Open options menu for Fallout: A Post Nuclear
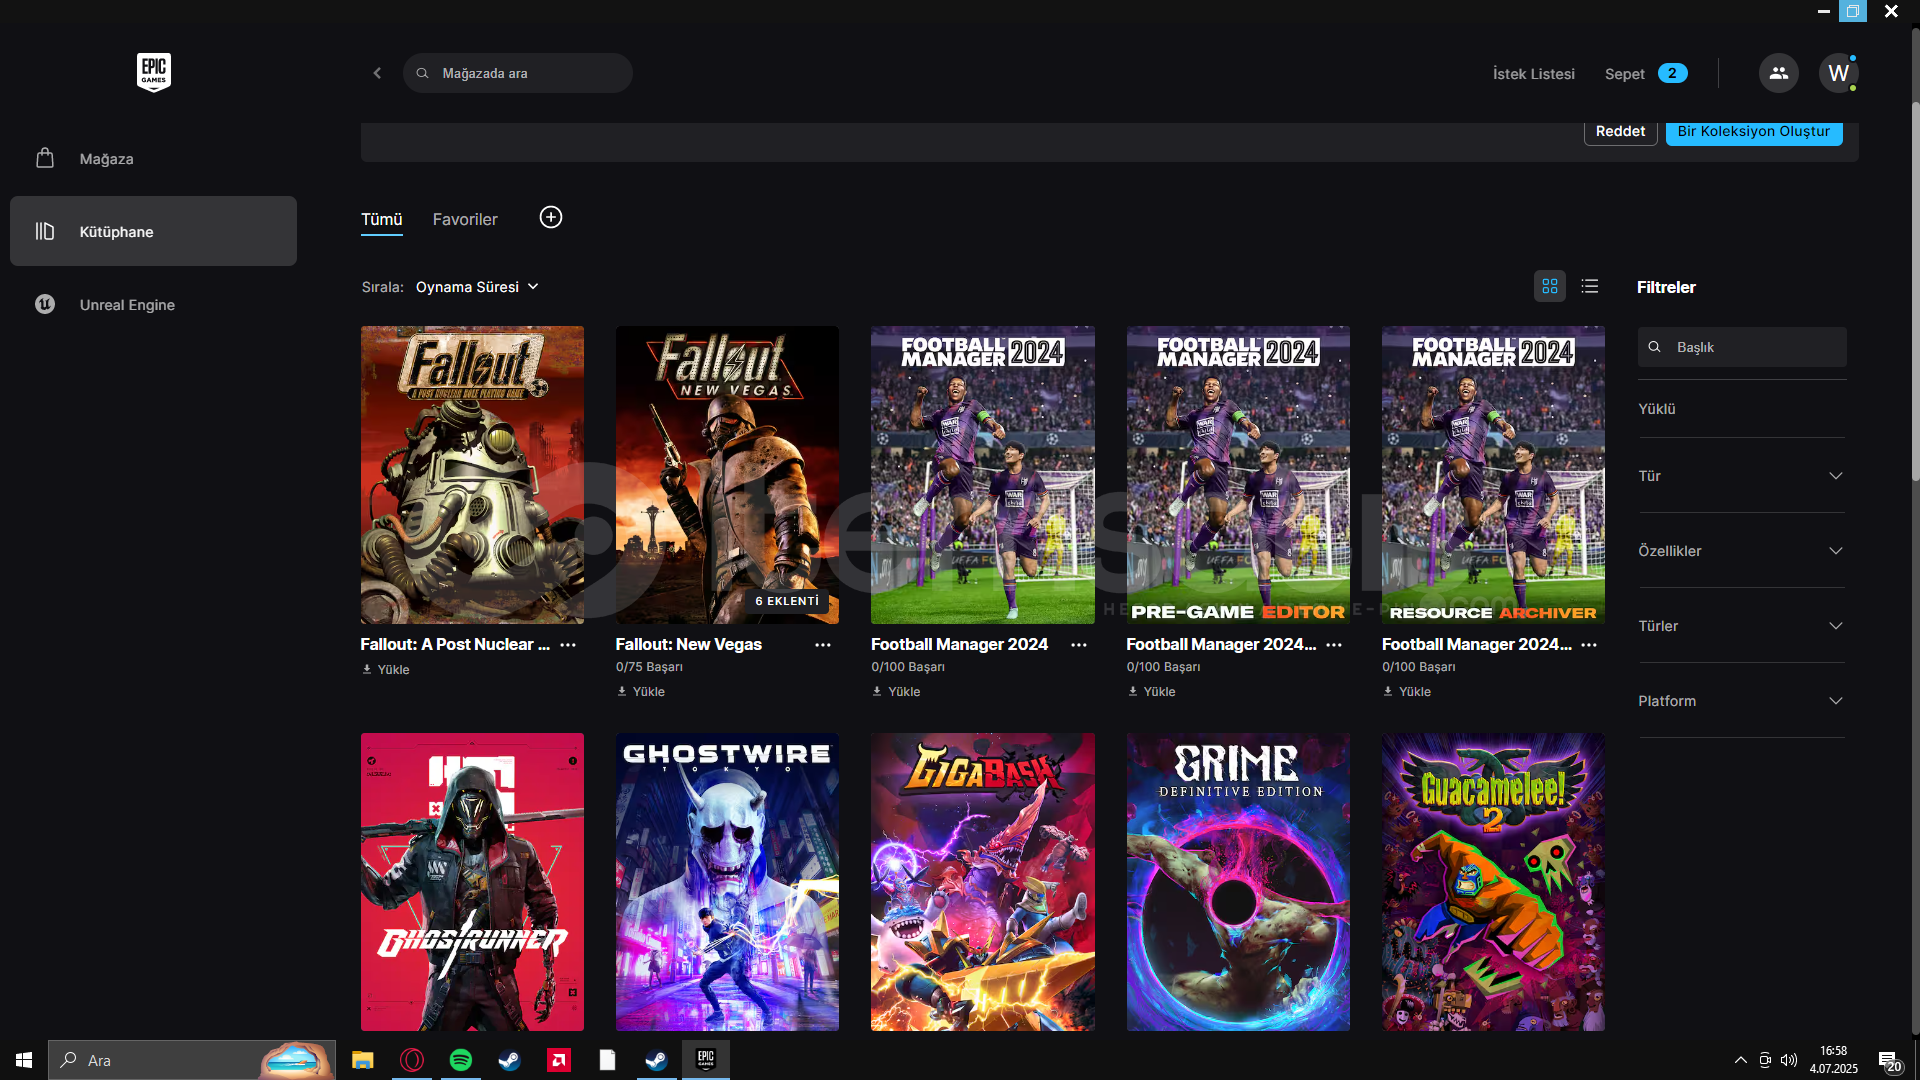 click(568, 645)
